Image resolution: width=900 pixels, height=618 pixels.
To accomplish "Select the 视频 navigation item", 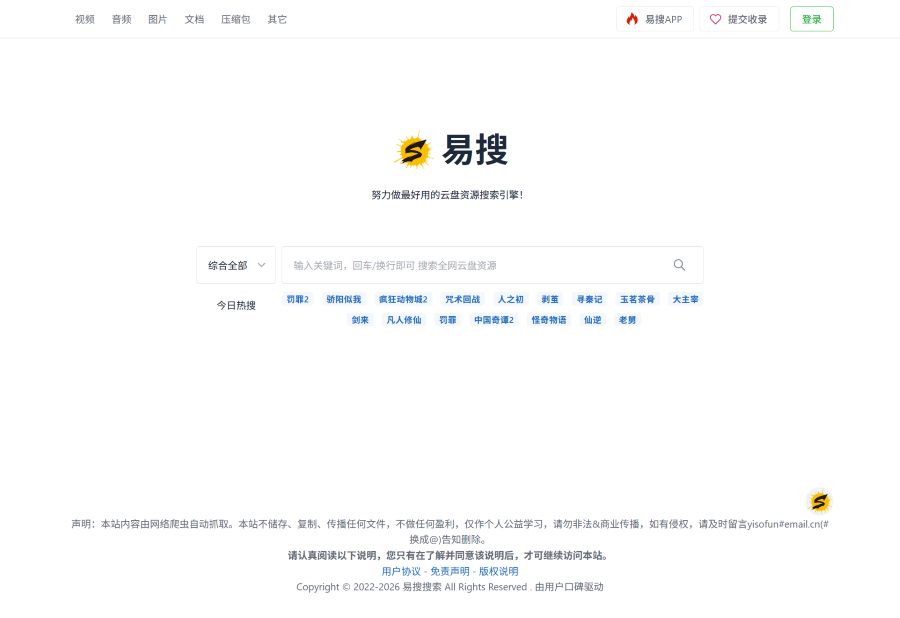I will [85, 18].
